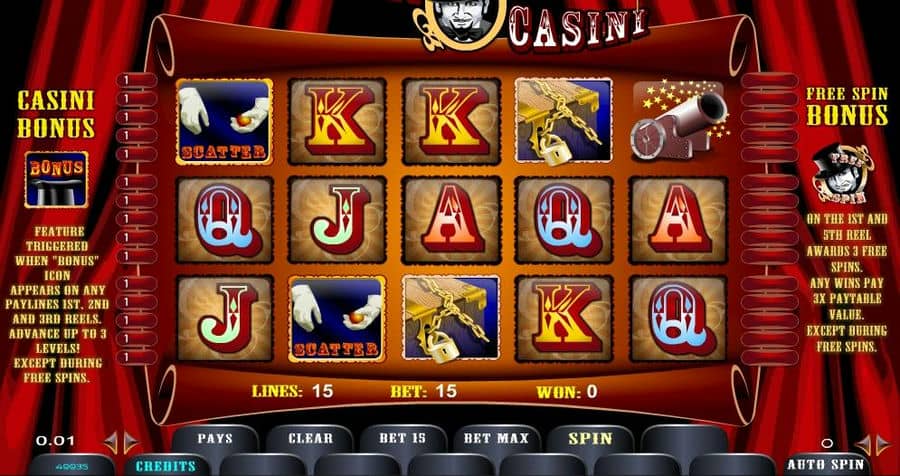
Task: Select the Bet 15 button
Action: pos(403,439)
